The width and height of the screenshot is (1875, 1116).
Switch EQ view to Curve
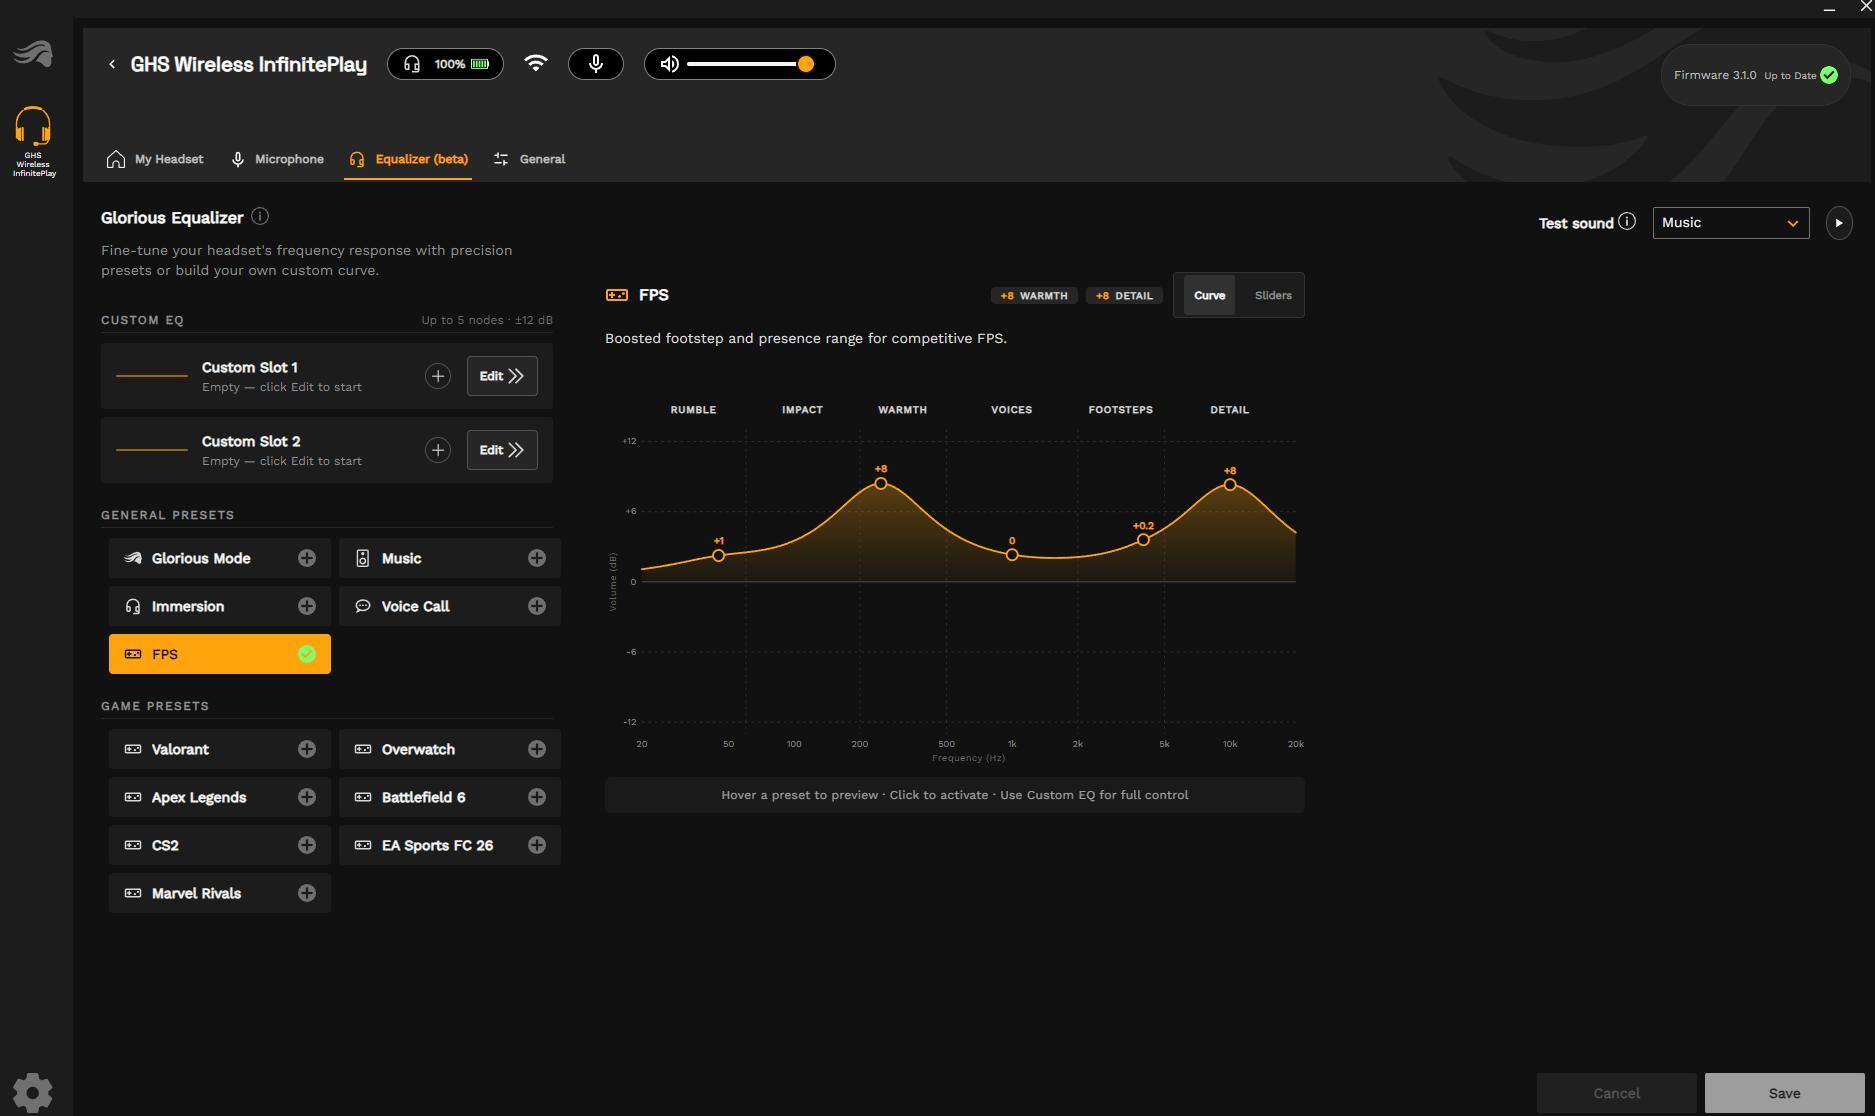[1209, 295]
